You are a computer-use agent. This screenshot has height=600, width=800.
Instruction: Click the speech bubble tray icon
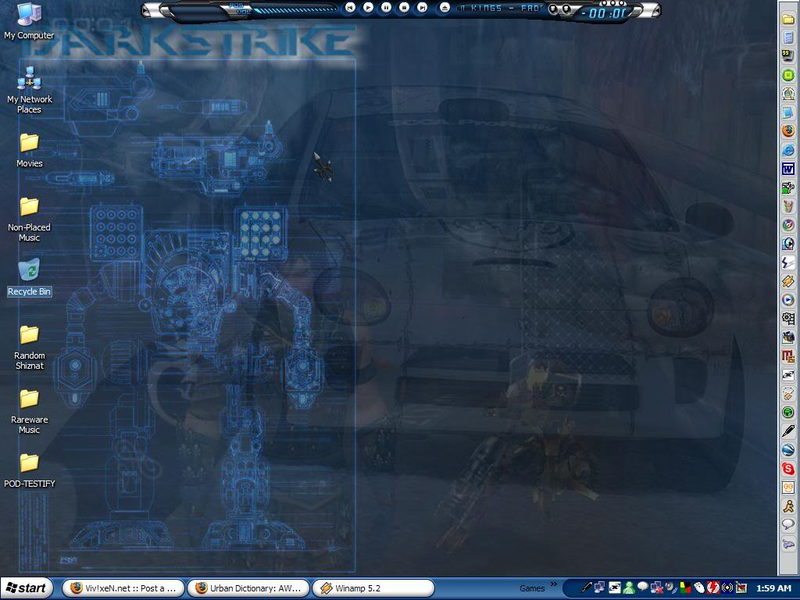pos(643,588)
